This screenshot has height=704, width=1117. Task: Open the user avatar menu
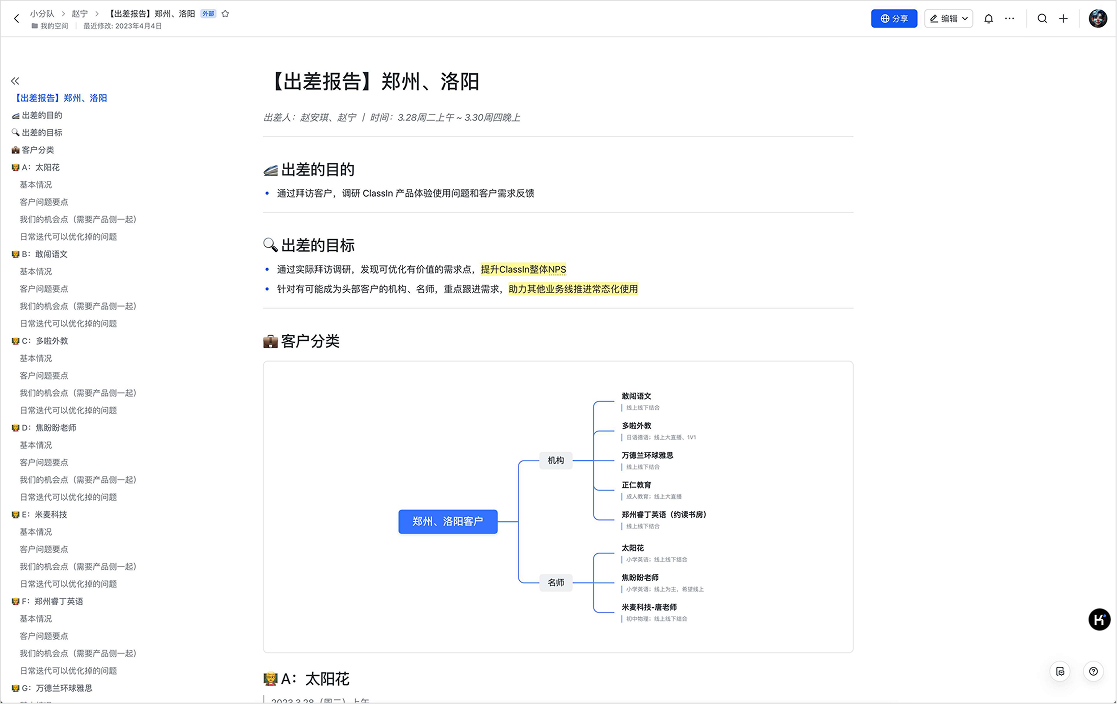click(x=1098, y=19)
